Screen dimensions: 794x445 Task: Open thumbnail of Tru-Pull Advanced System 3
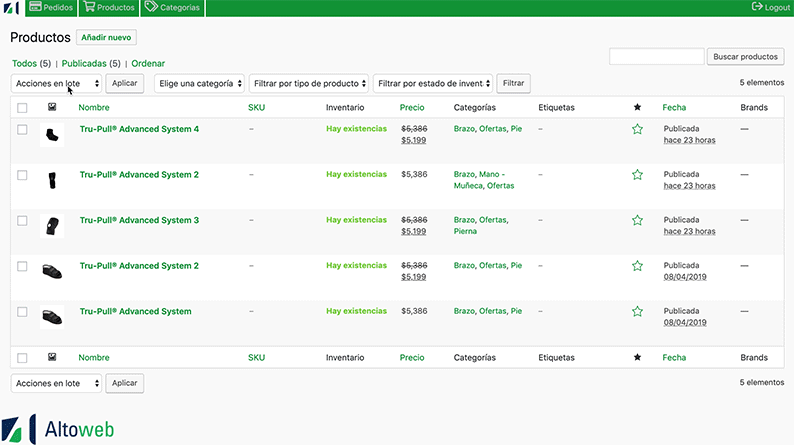pyautogui.click(x=52, y=226)
